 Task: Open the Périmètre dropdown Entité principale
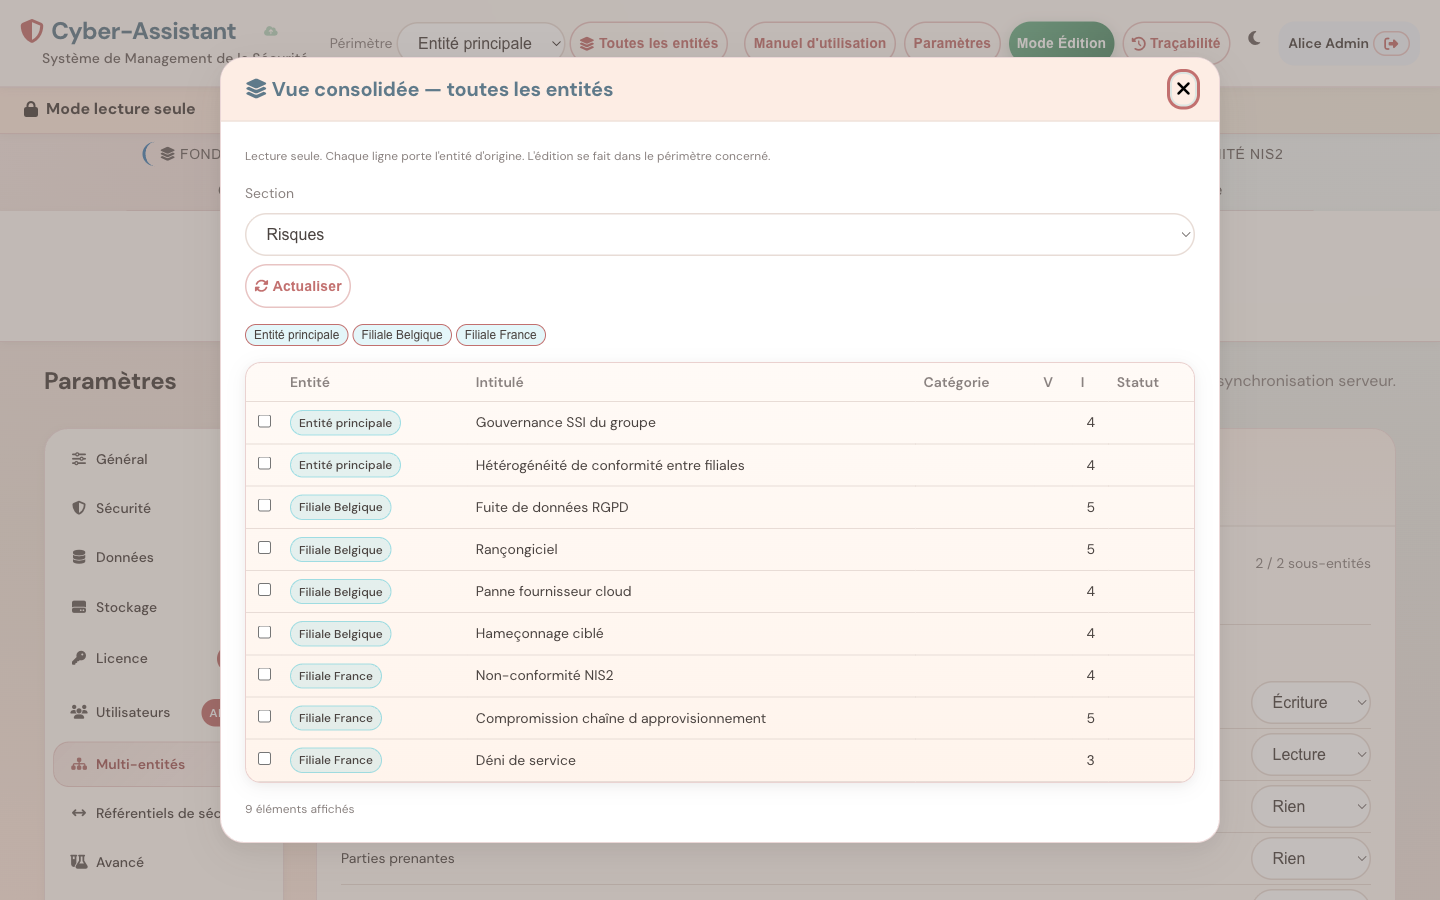pos(481,43)
